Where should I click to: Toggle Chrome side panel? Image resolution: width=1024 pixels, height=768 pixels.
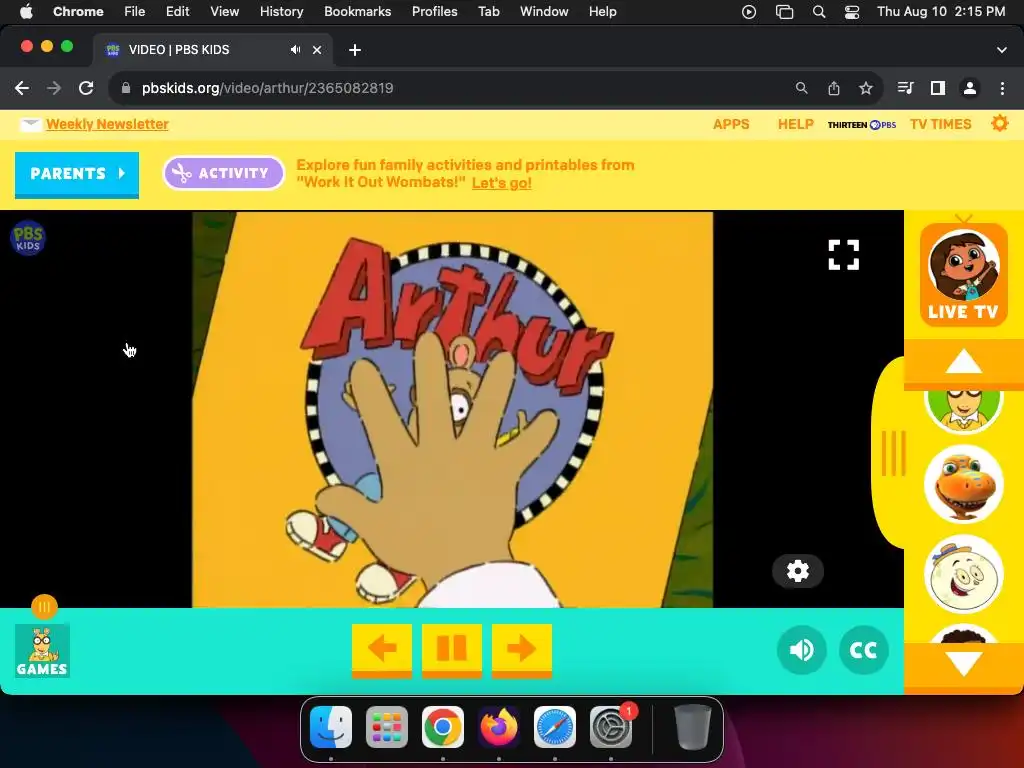pos(938,88)
